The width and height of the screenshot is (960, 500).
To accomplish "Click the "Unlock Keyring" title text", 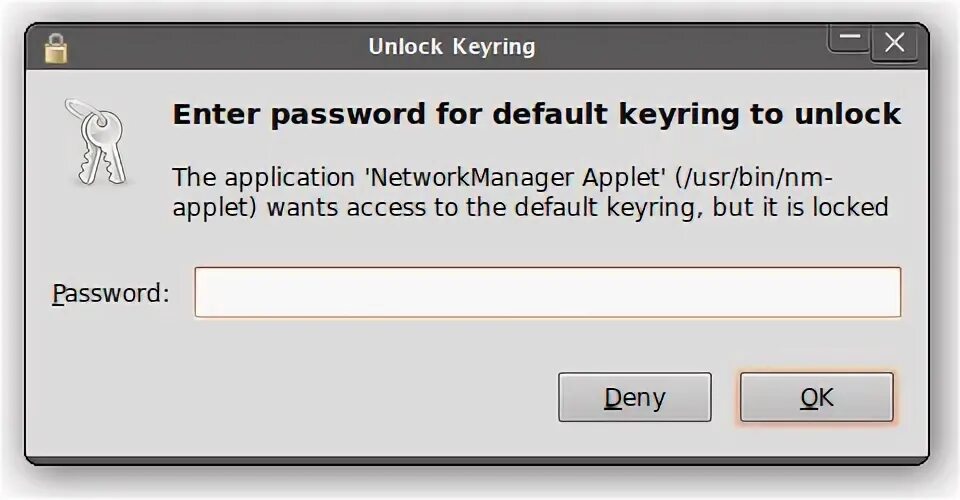I will pyautogui.click(x=451, y=47).
